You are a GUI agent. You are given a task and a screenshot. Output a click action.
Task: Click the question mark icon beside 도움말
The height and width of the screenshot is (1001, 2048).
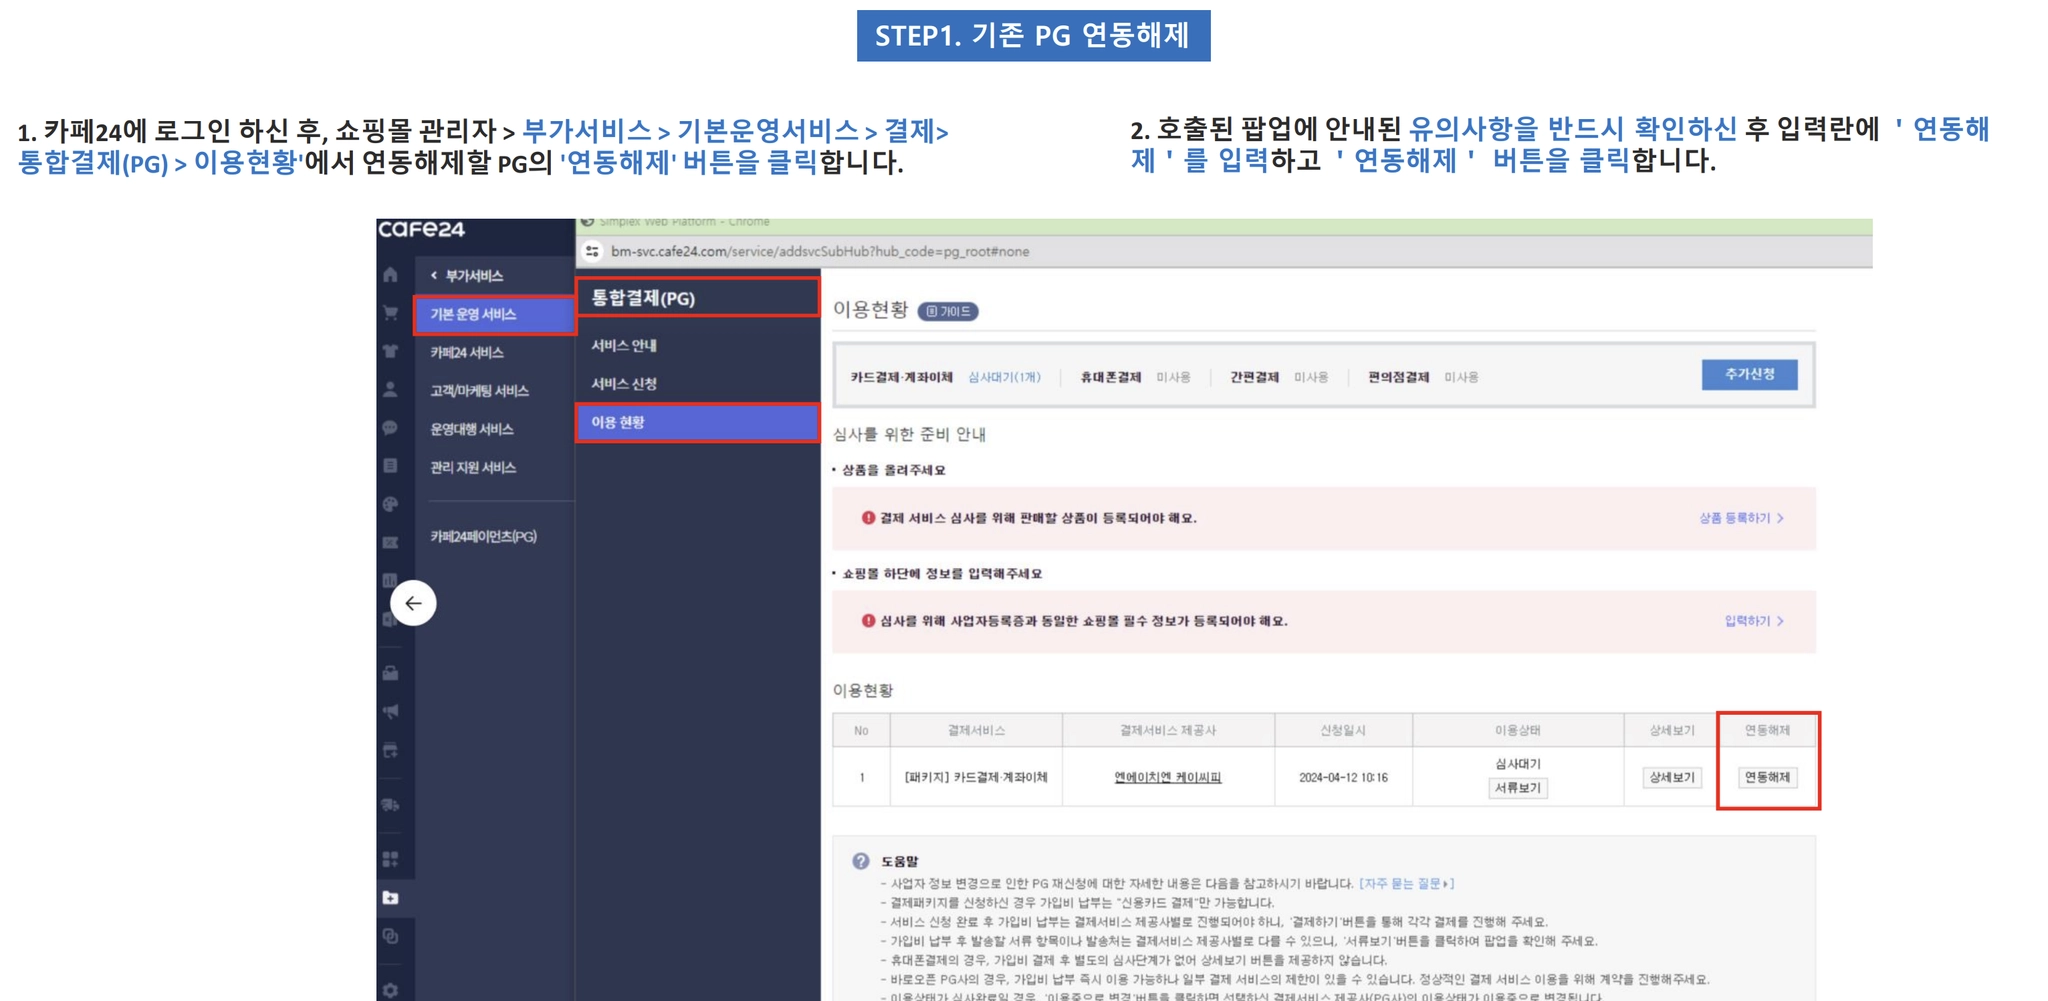click(x=860, y=861)
